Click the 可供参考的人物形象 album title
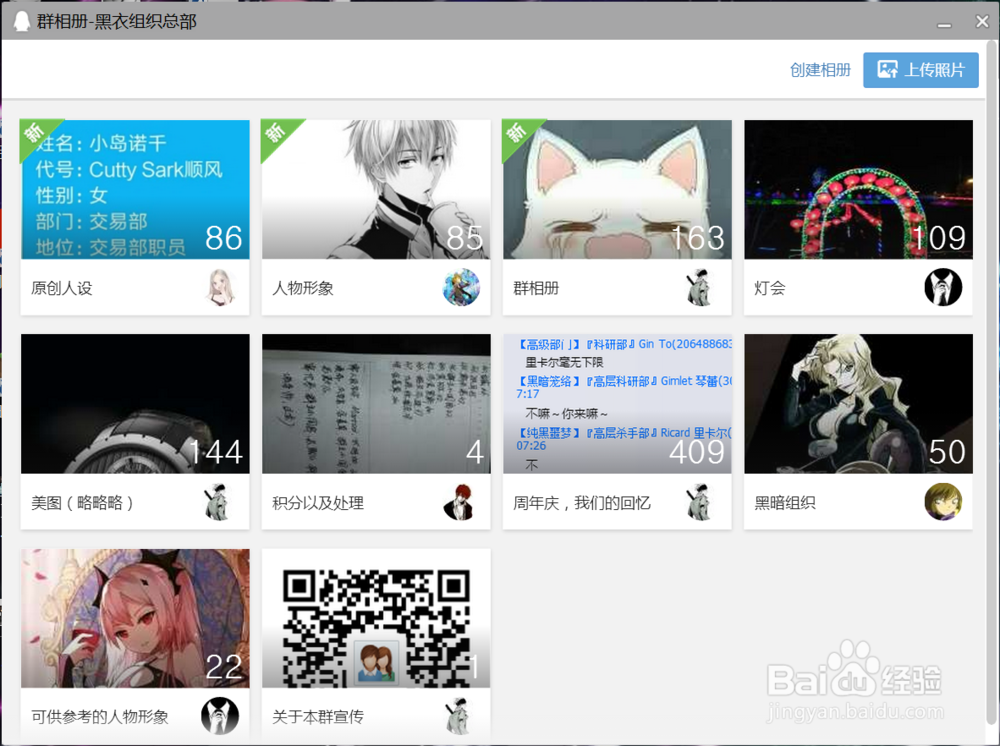1000x746 pixels. point(99,717)
